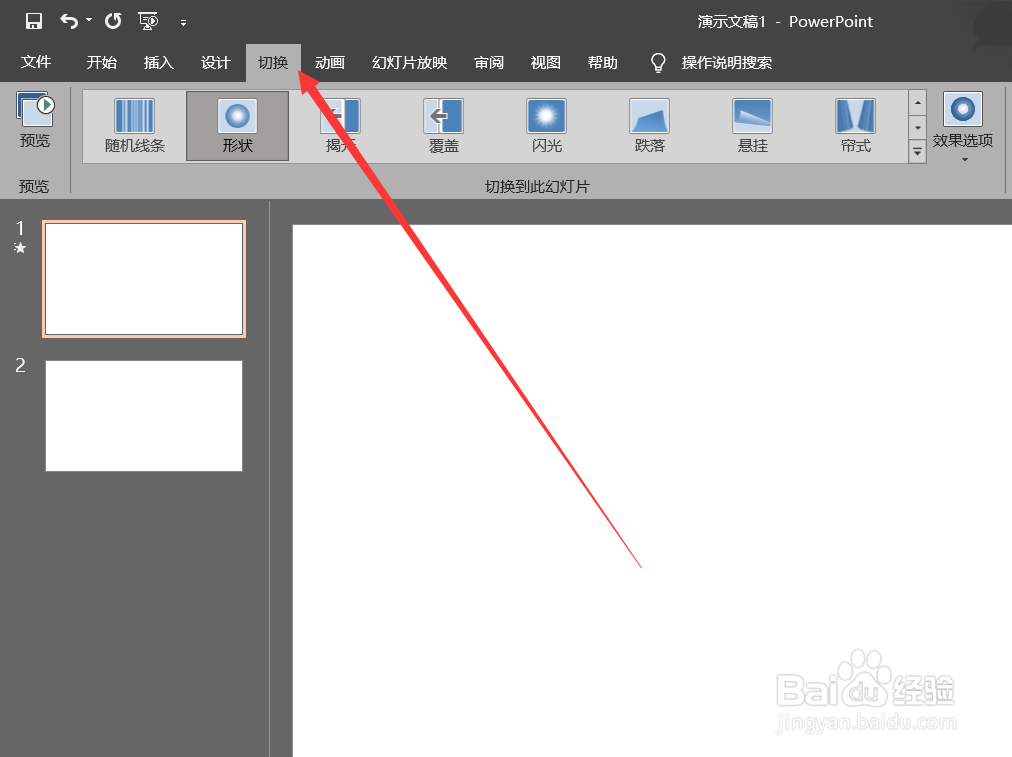Apply the 随机线条 transition

135,126
